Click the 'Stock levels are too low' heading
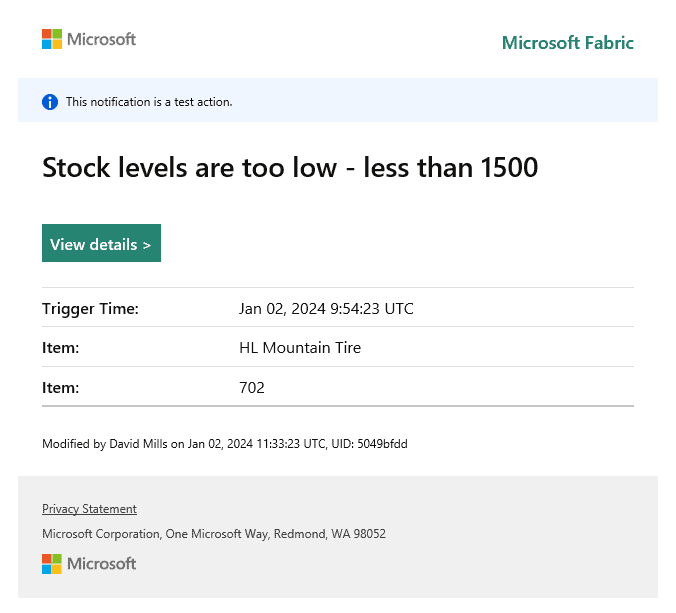 click(x=190, y=168)
